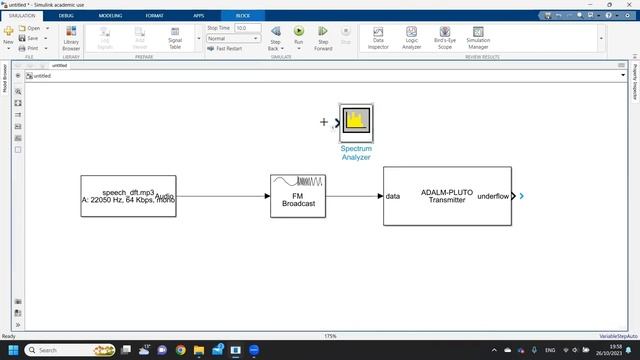Show hidden system tray icons
Image resolution: width=640 pixels, height=360 pixels.
(494, 350)
